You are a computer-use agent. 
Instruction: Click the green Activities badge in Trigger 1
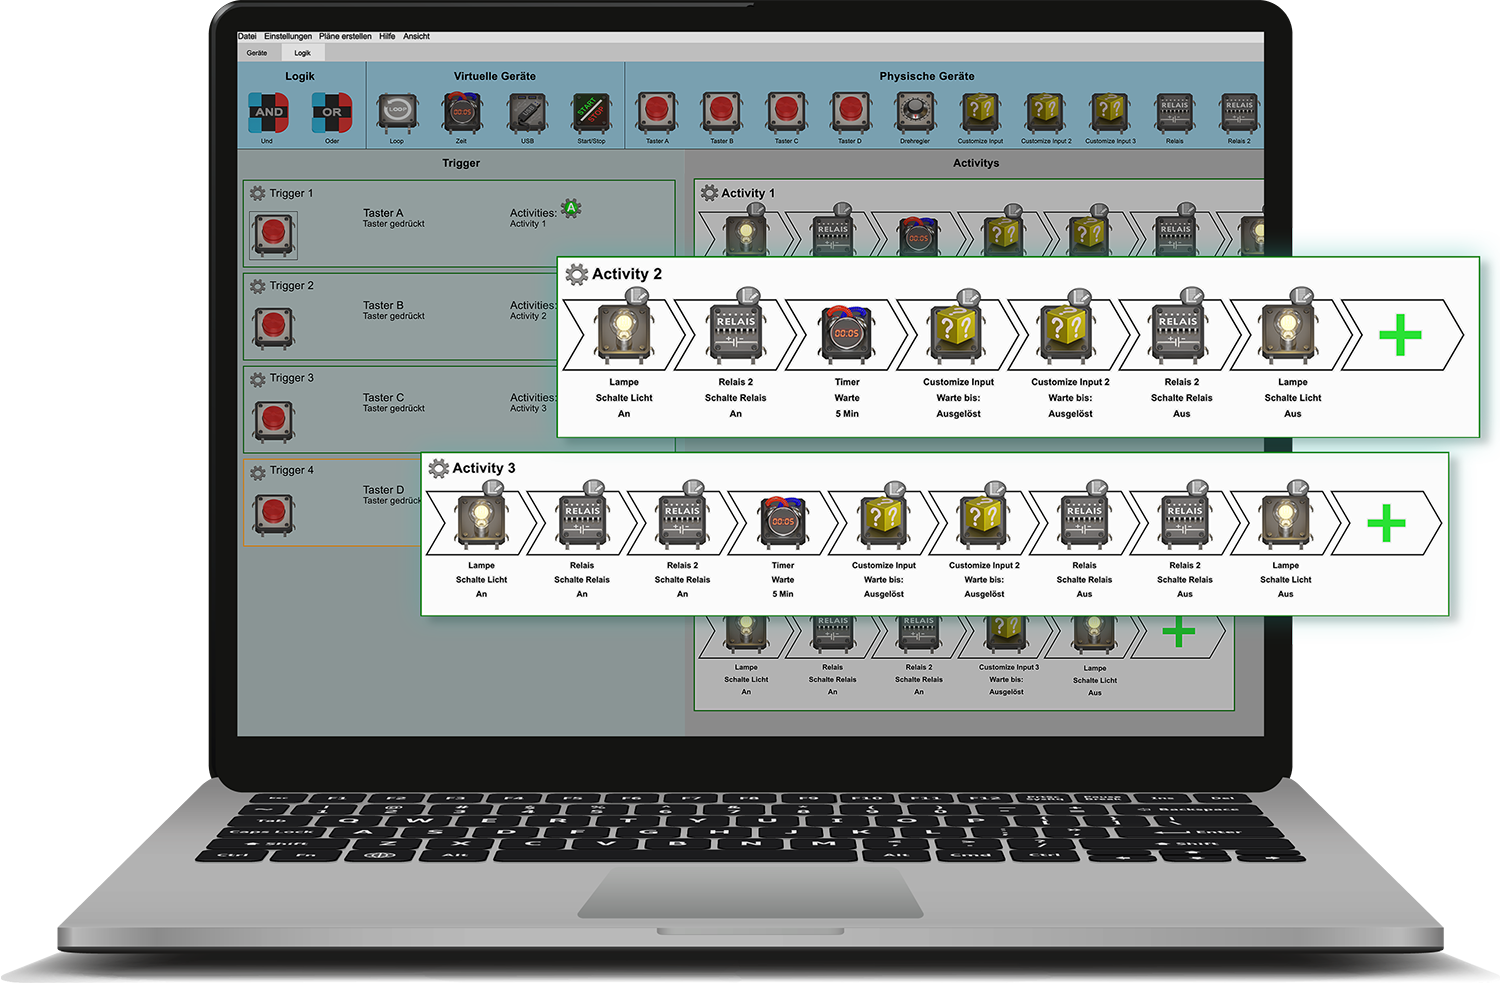click(571, 208)
